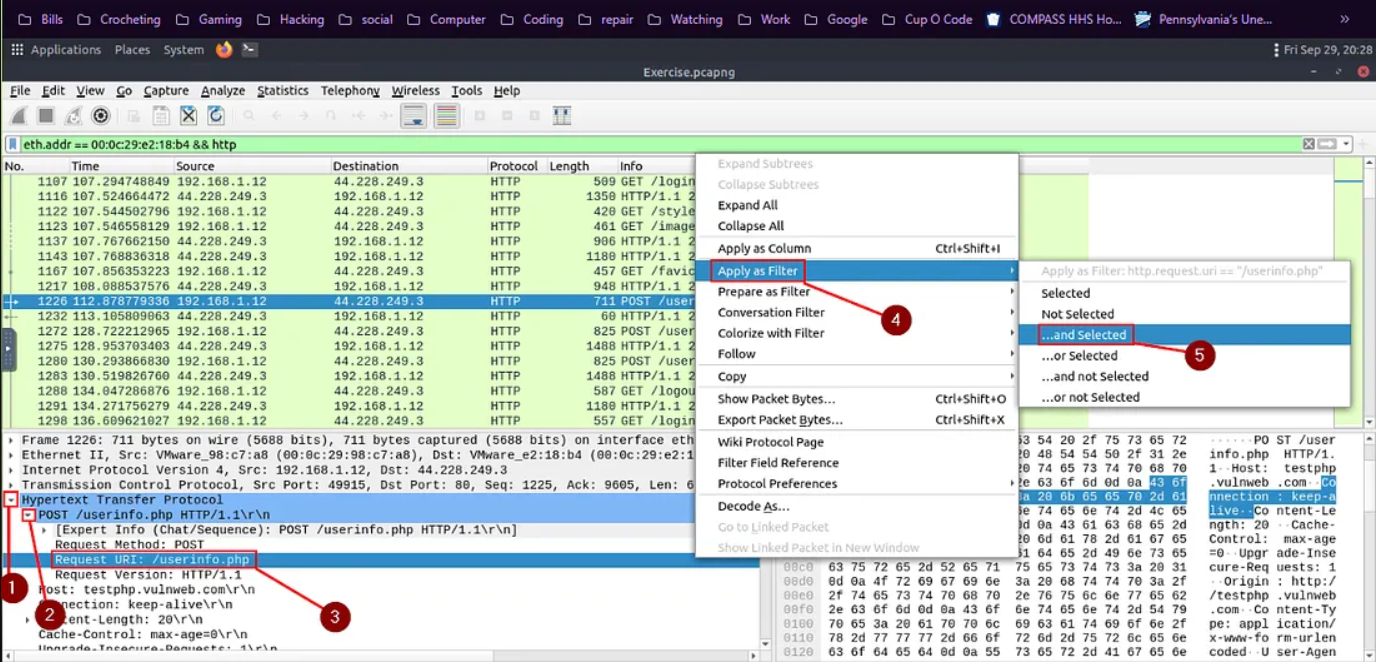Expand the Ethernet II row
The height and width of the screenshot is (662, 1376).
[10, 455]
